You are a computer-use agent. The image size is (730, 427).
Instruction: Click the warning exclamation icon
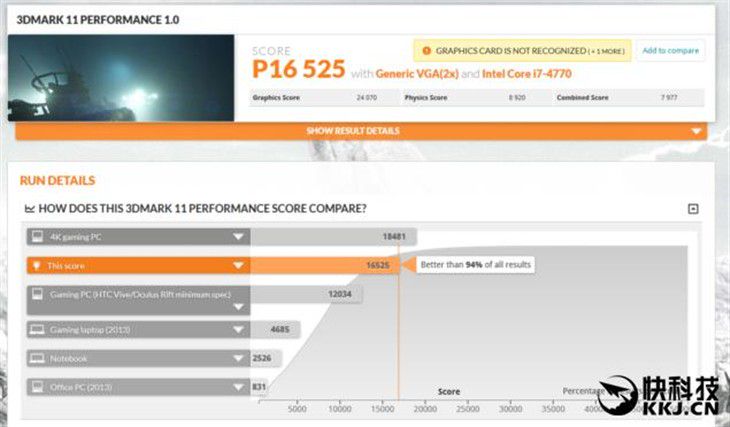point(426,51)
